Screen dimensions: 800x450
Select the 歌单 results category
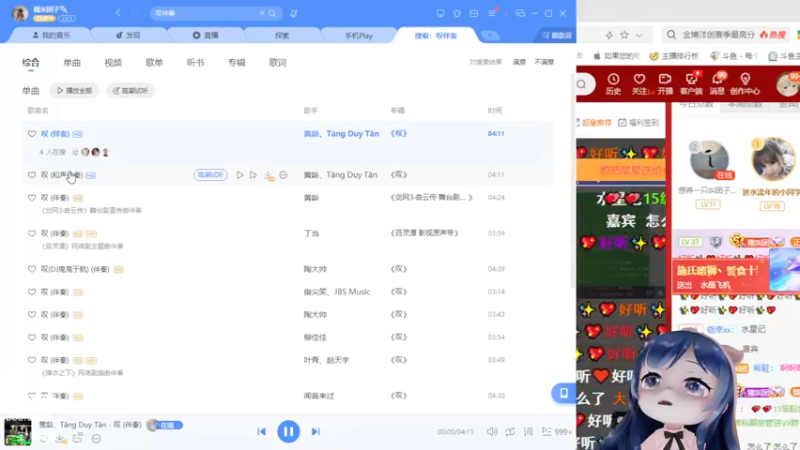154,62
